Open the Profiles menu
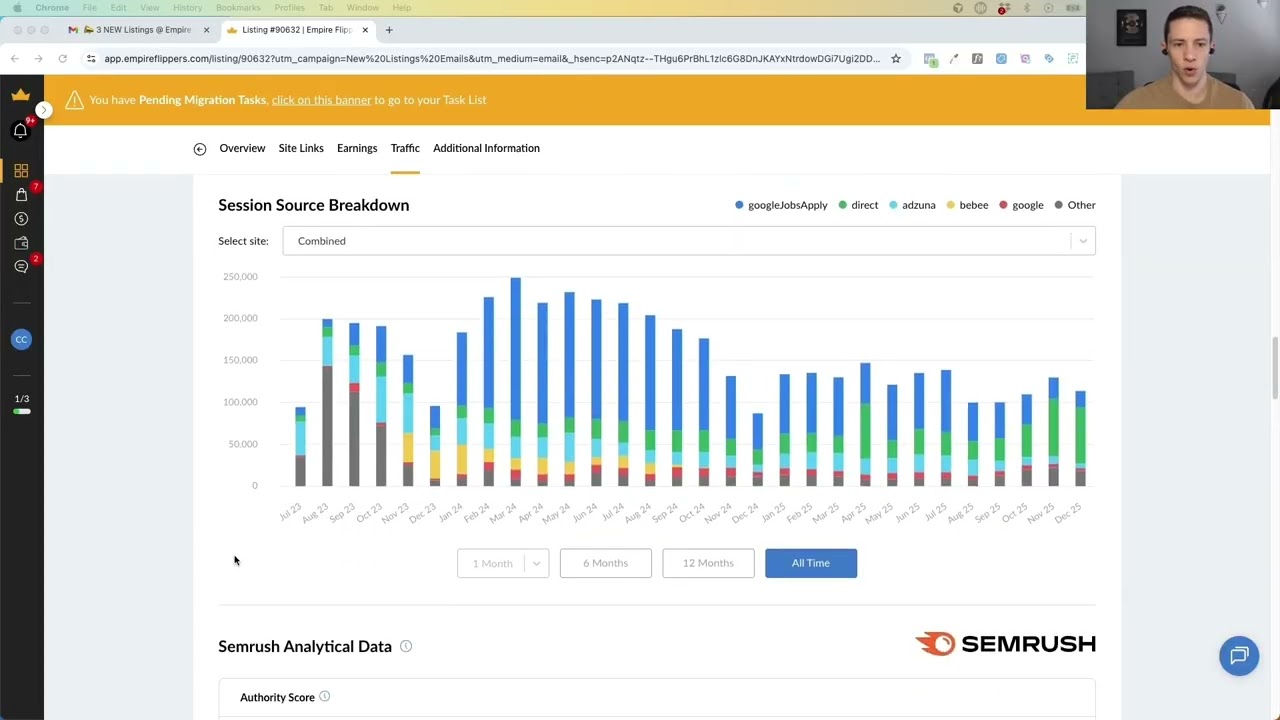The height and width of the screenshot is (720, 1280). pos(289,8)
